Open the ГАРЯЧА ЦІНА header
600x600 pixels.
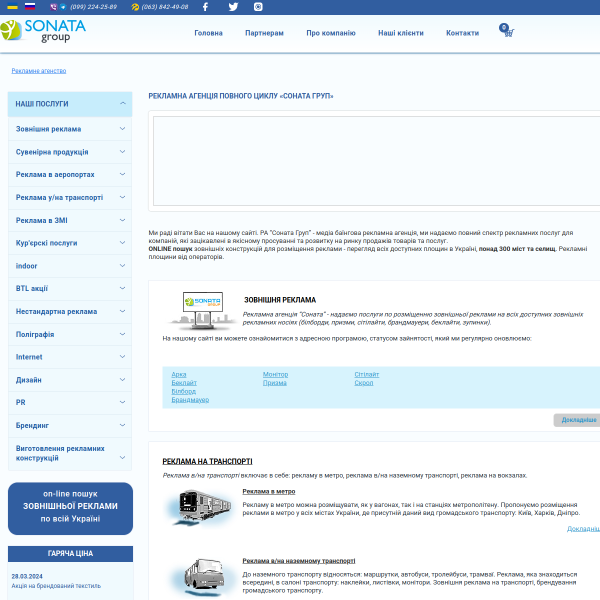[x=70, y=554]
